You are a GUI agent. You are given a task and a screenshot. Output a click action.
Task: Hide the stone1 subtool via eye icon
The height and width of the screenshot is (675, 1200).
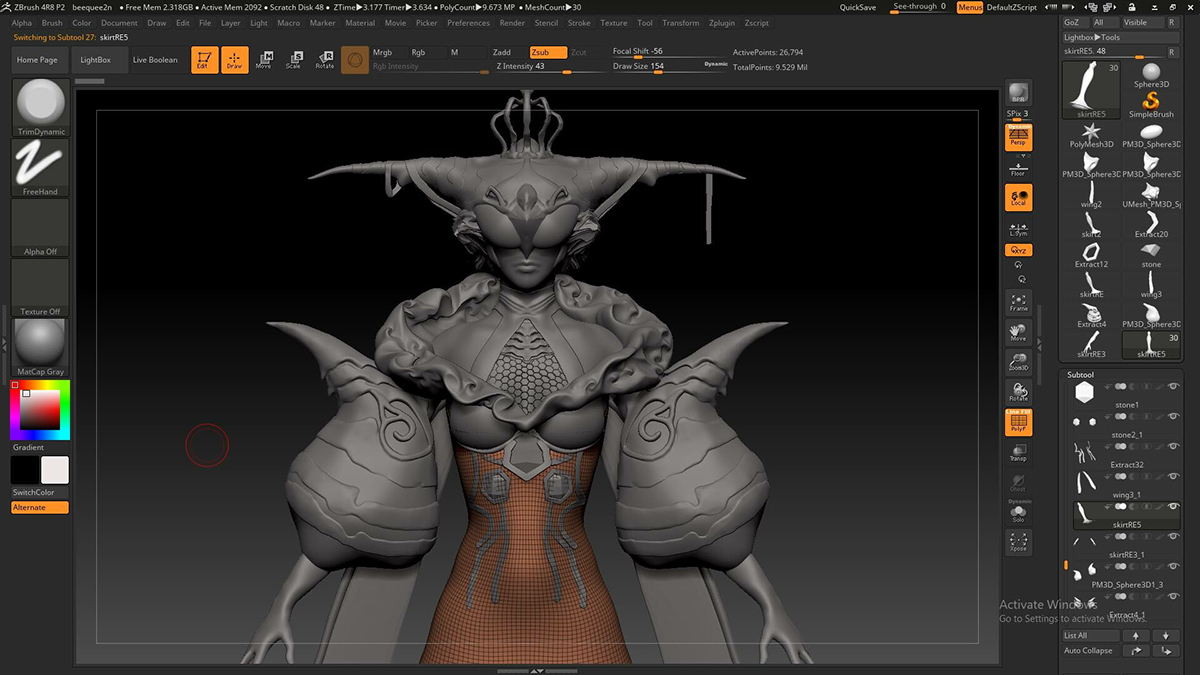point(1173,387)
